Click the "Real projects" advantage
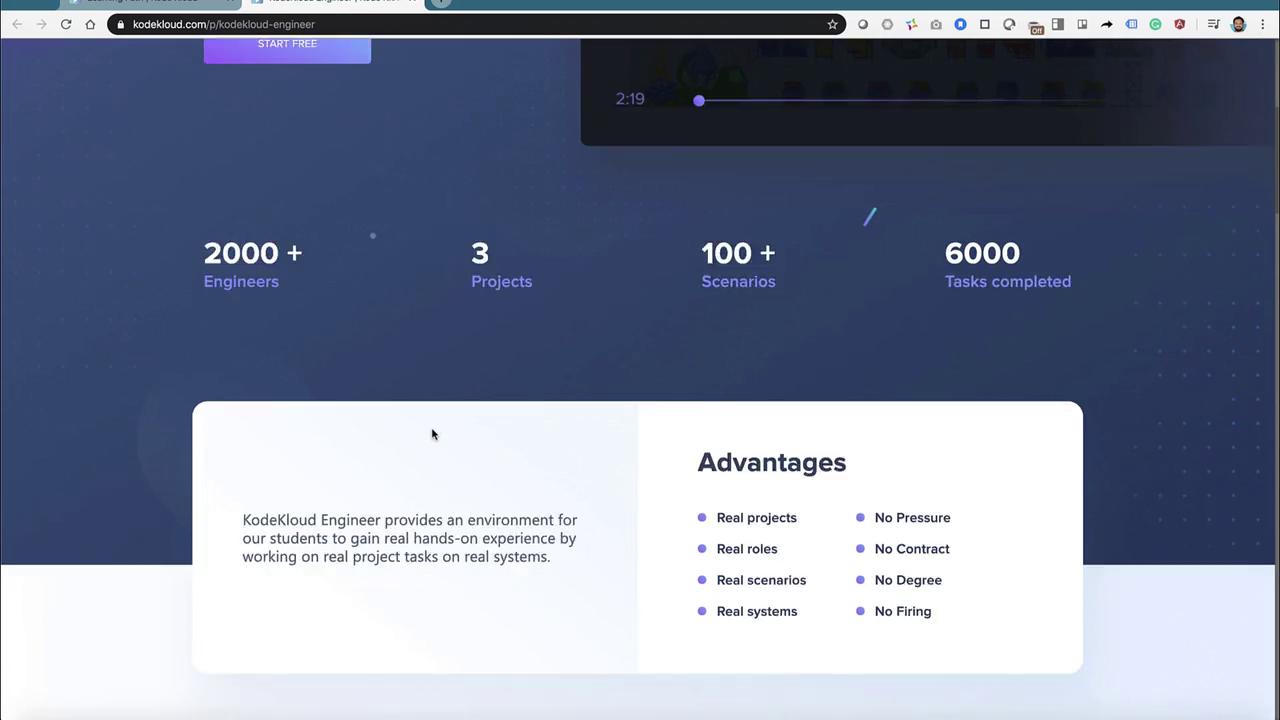This screenshot has width=1280, height=720. 757,517
